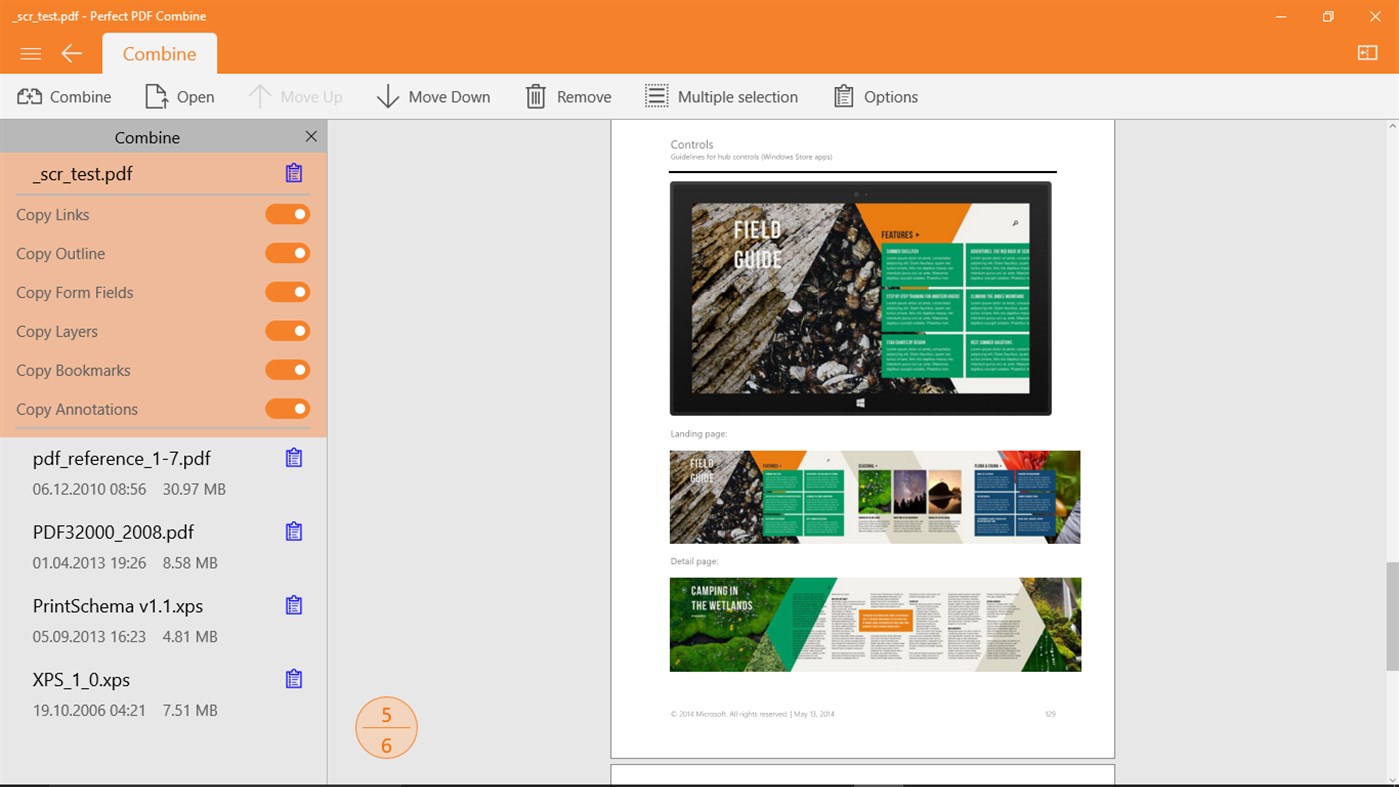Screen dimensions: 1399x787
Task: Close the Combine side panel
Action: point(310,136)
